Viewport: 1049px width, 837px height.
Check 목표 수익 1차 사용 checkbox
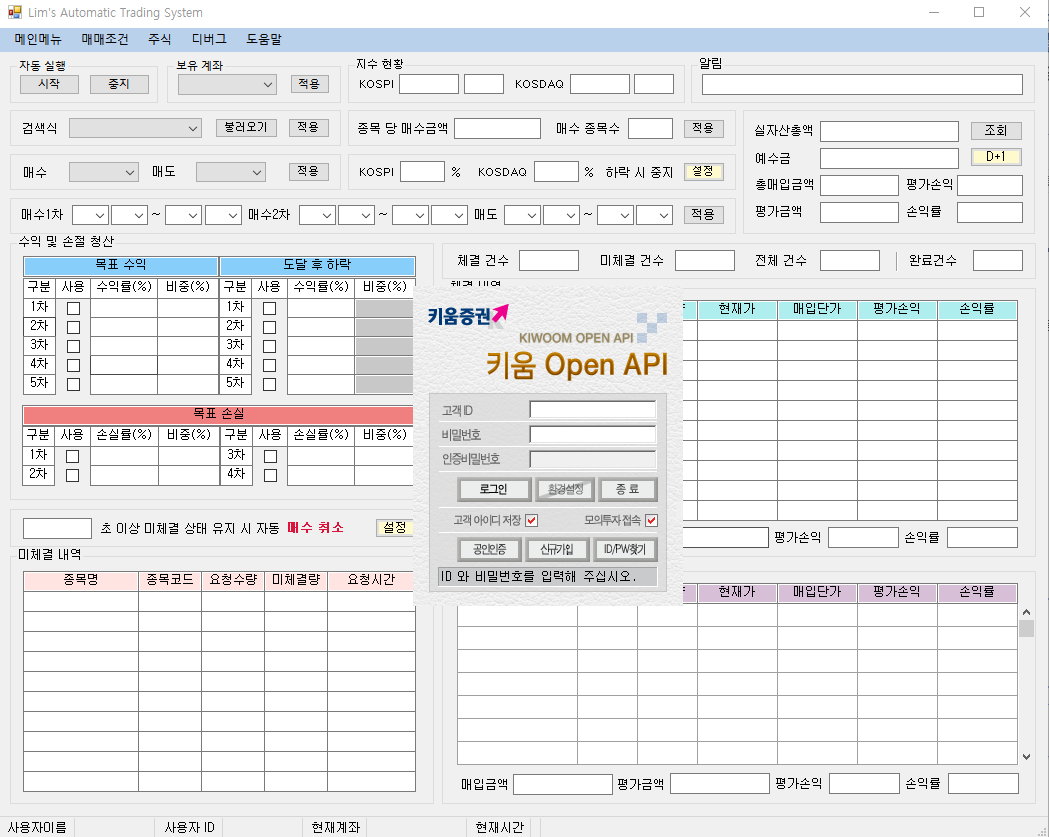[74, 308]
